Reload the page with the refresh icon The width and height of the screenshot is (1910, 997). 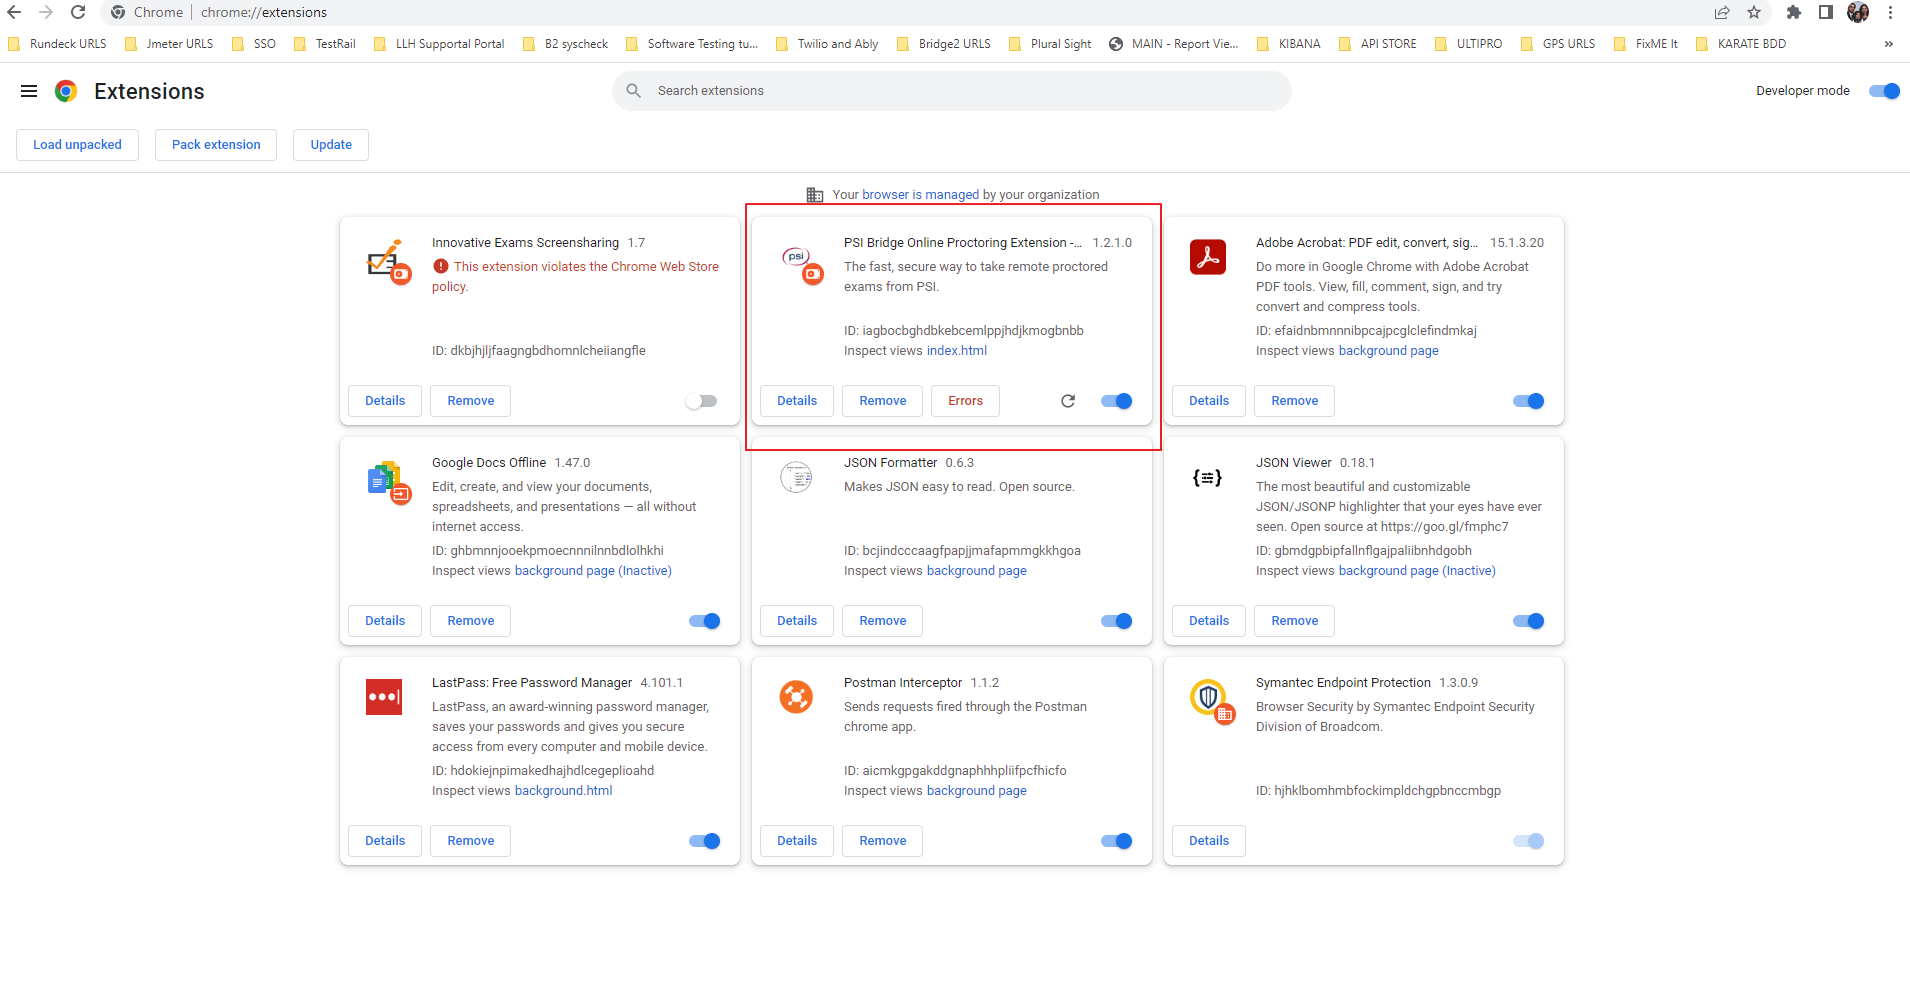point(78,12)
